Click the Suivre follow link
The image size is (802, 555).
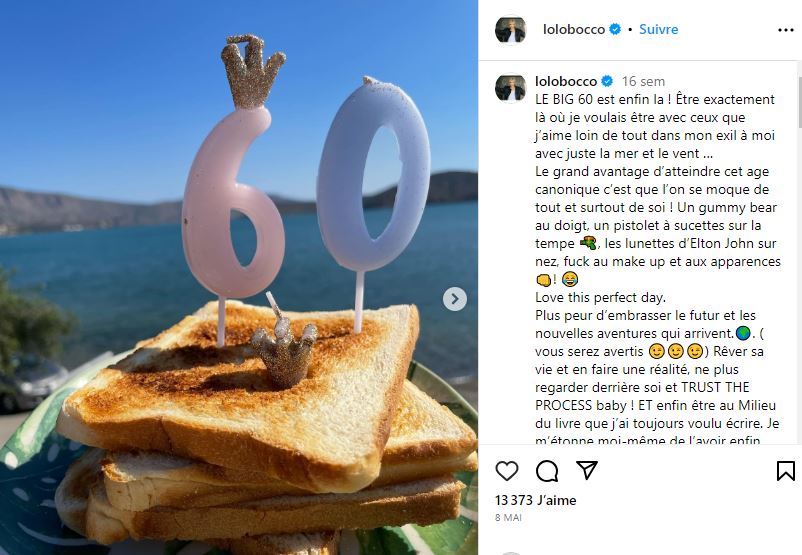tap(658, 29)
